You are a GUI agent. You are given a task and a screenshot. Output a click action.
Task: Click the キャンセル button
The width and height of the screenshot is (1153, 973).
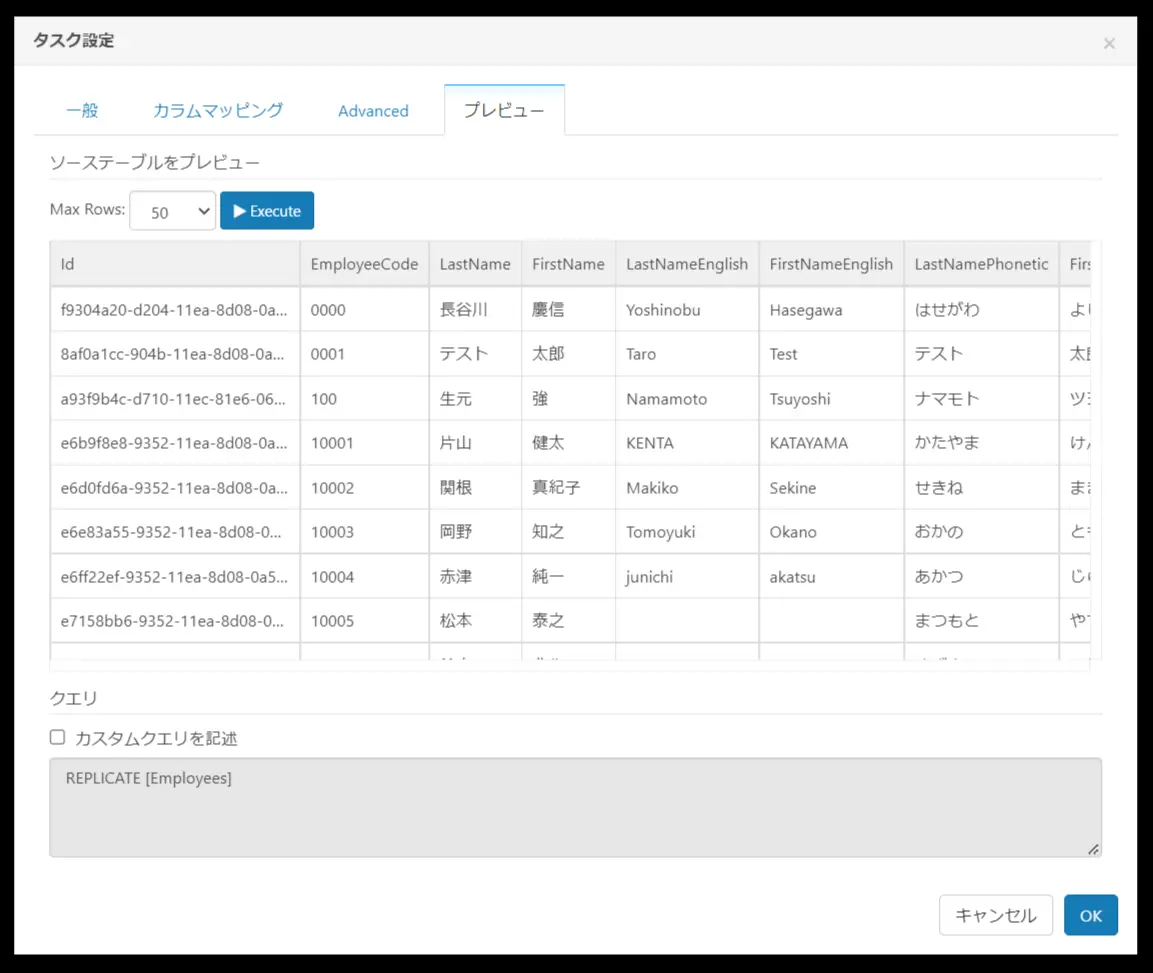(x=996, y=915)
